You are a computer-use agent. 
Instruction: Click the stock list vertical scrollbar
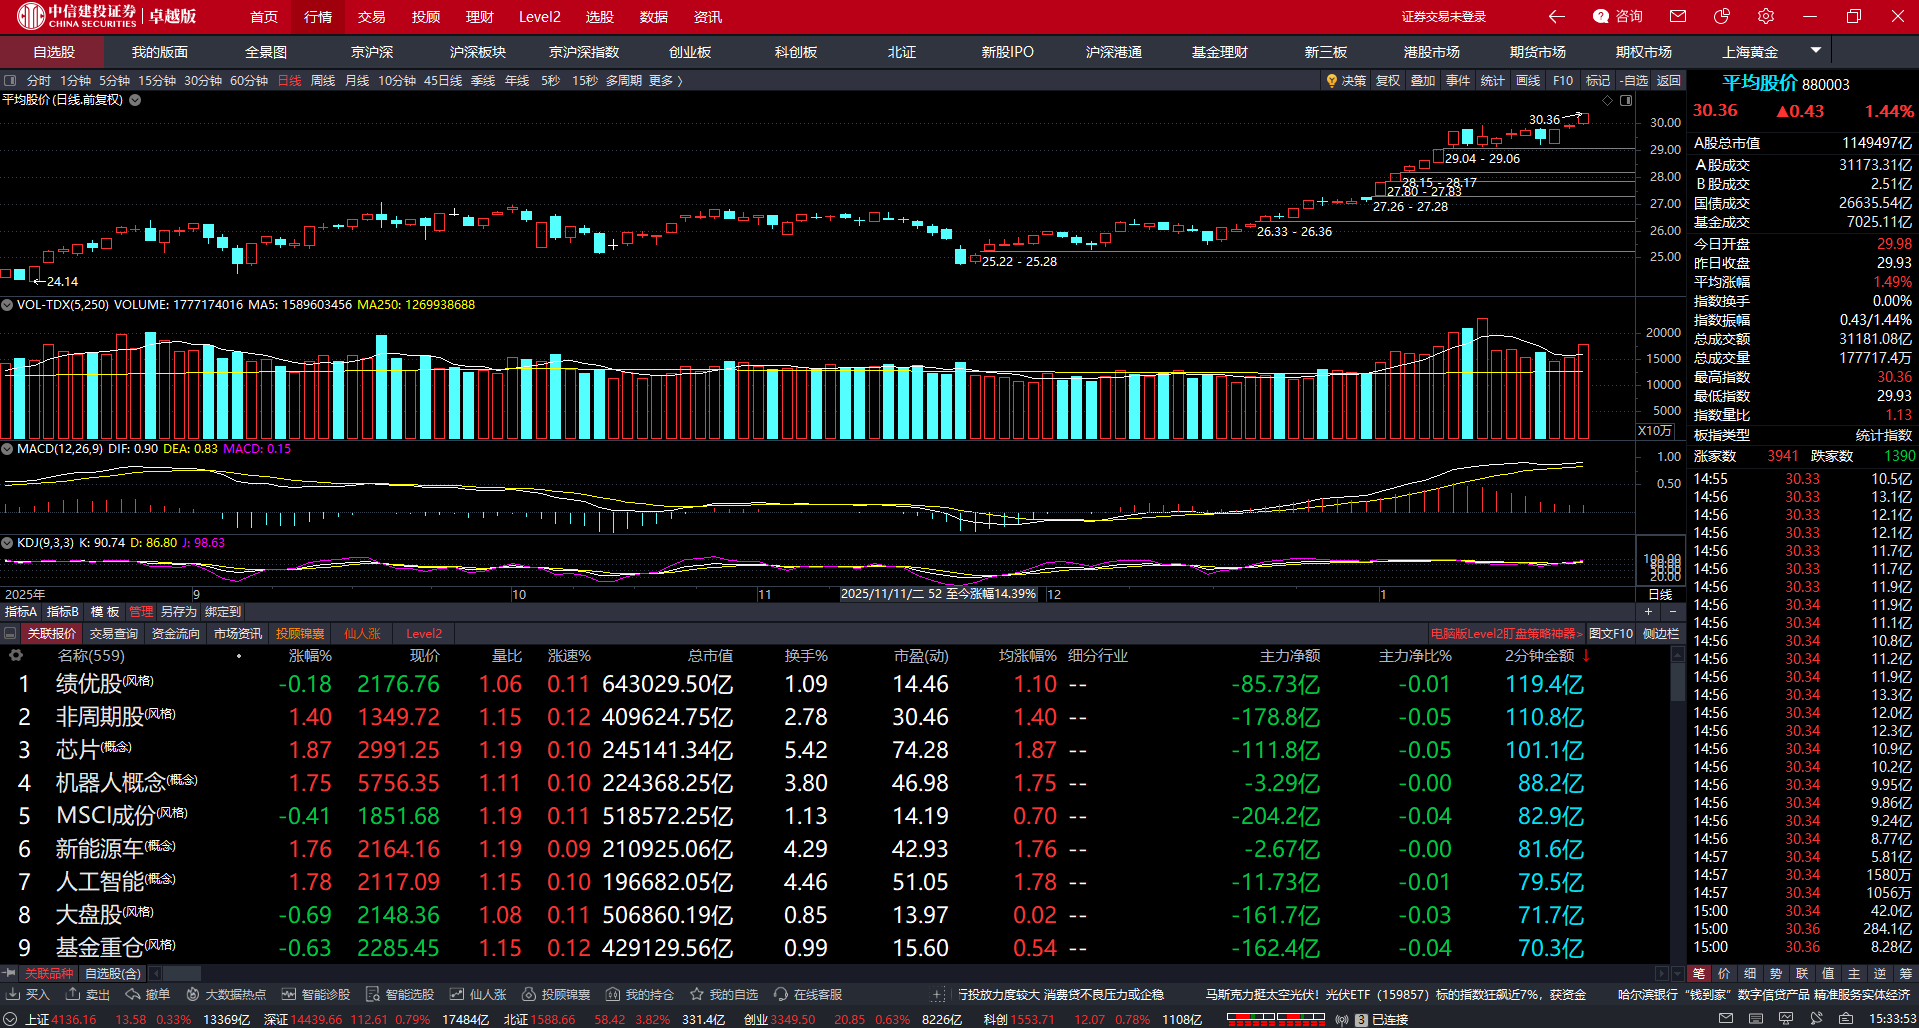point(1677,680)
